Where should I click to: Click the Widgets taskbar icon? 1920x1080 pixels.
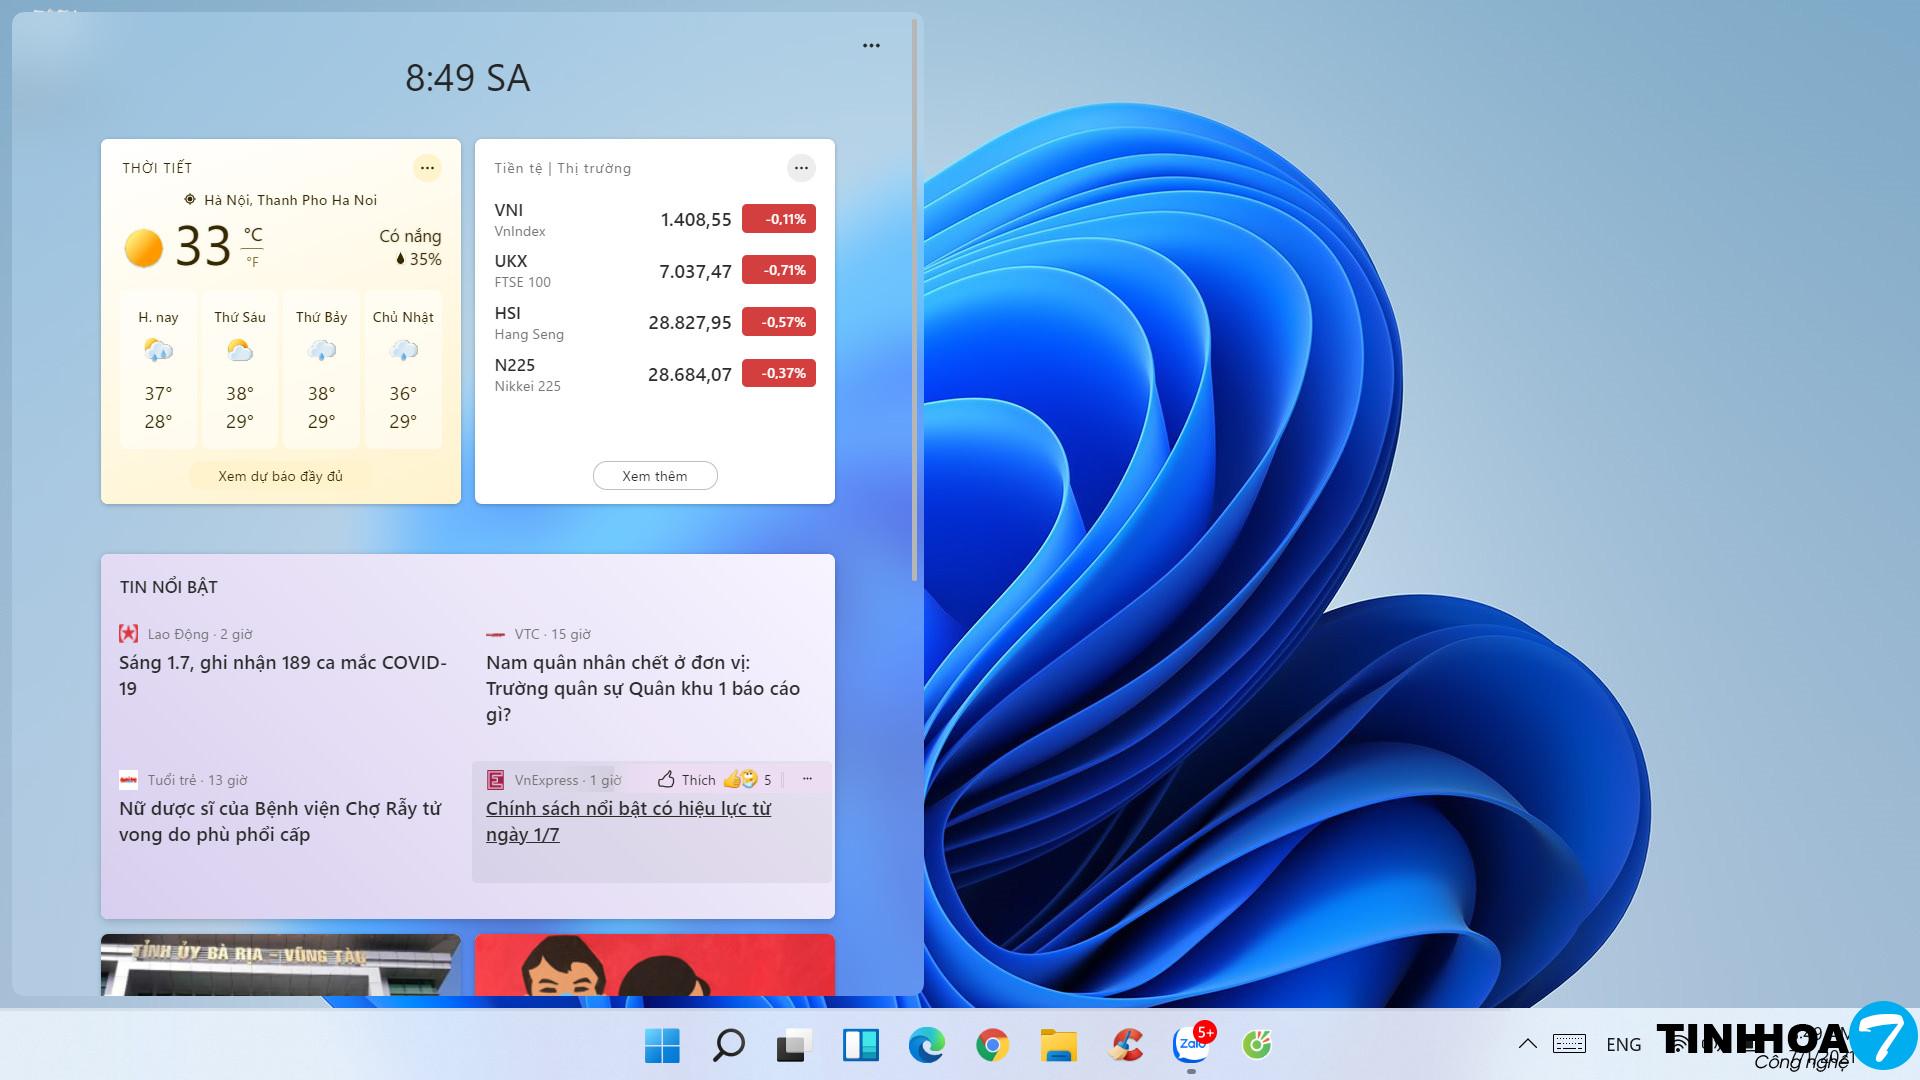pyautogui.click(x=860, y=1045)
